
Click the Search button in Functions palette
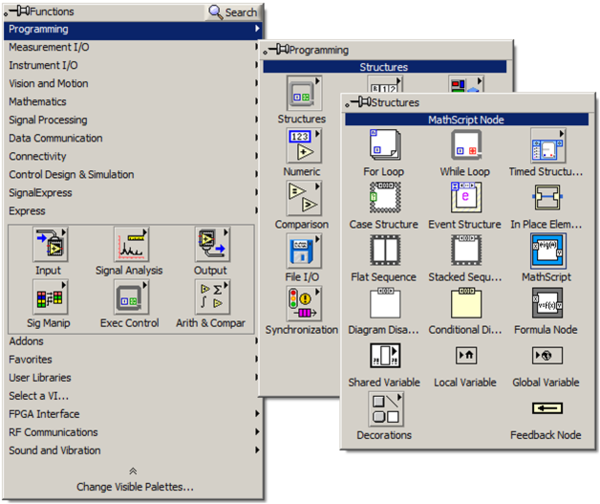point(233,12)
